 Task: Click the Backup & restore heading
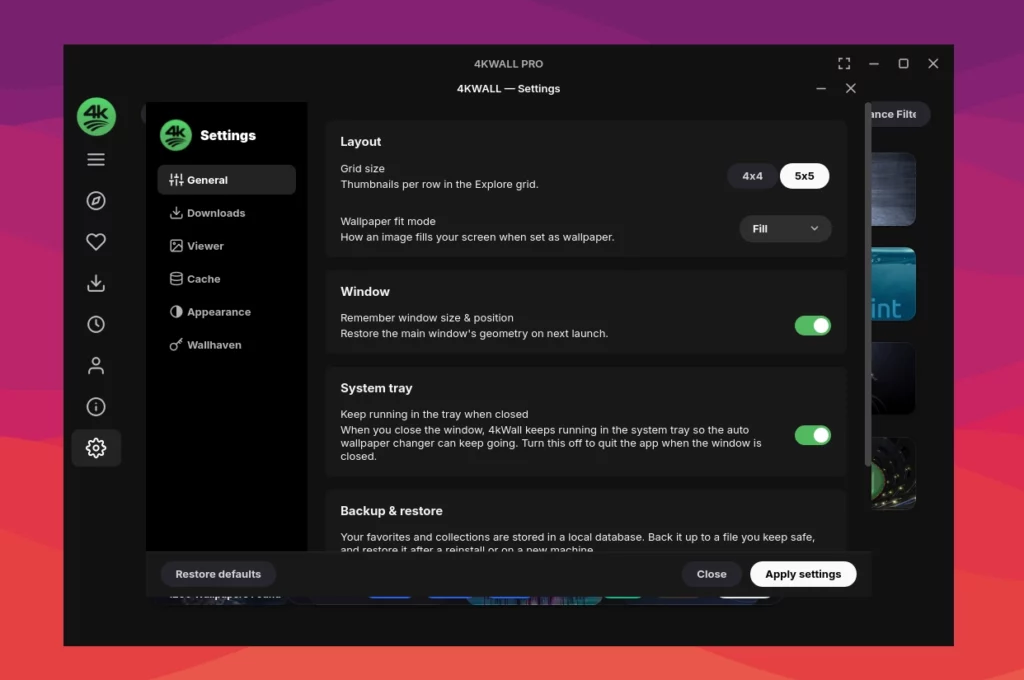[391, 511]
